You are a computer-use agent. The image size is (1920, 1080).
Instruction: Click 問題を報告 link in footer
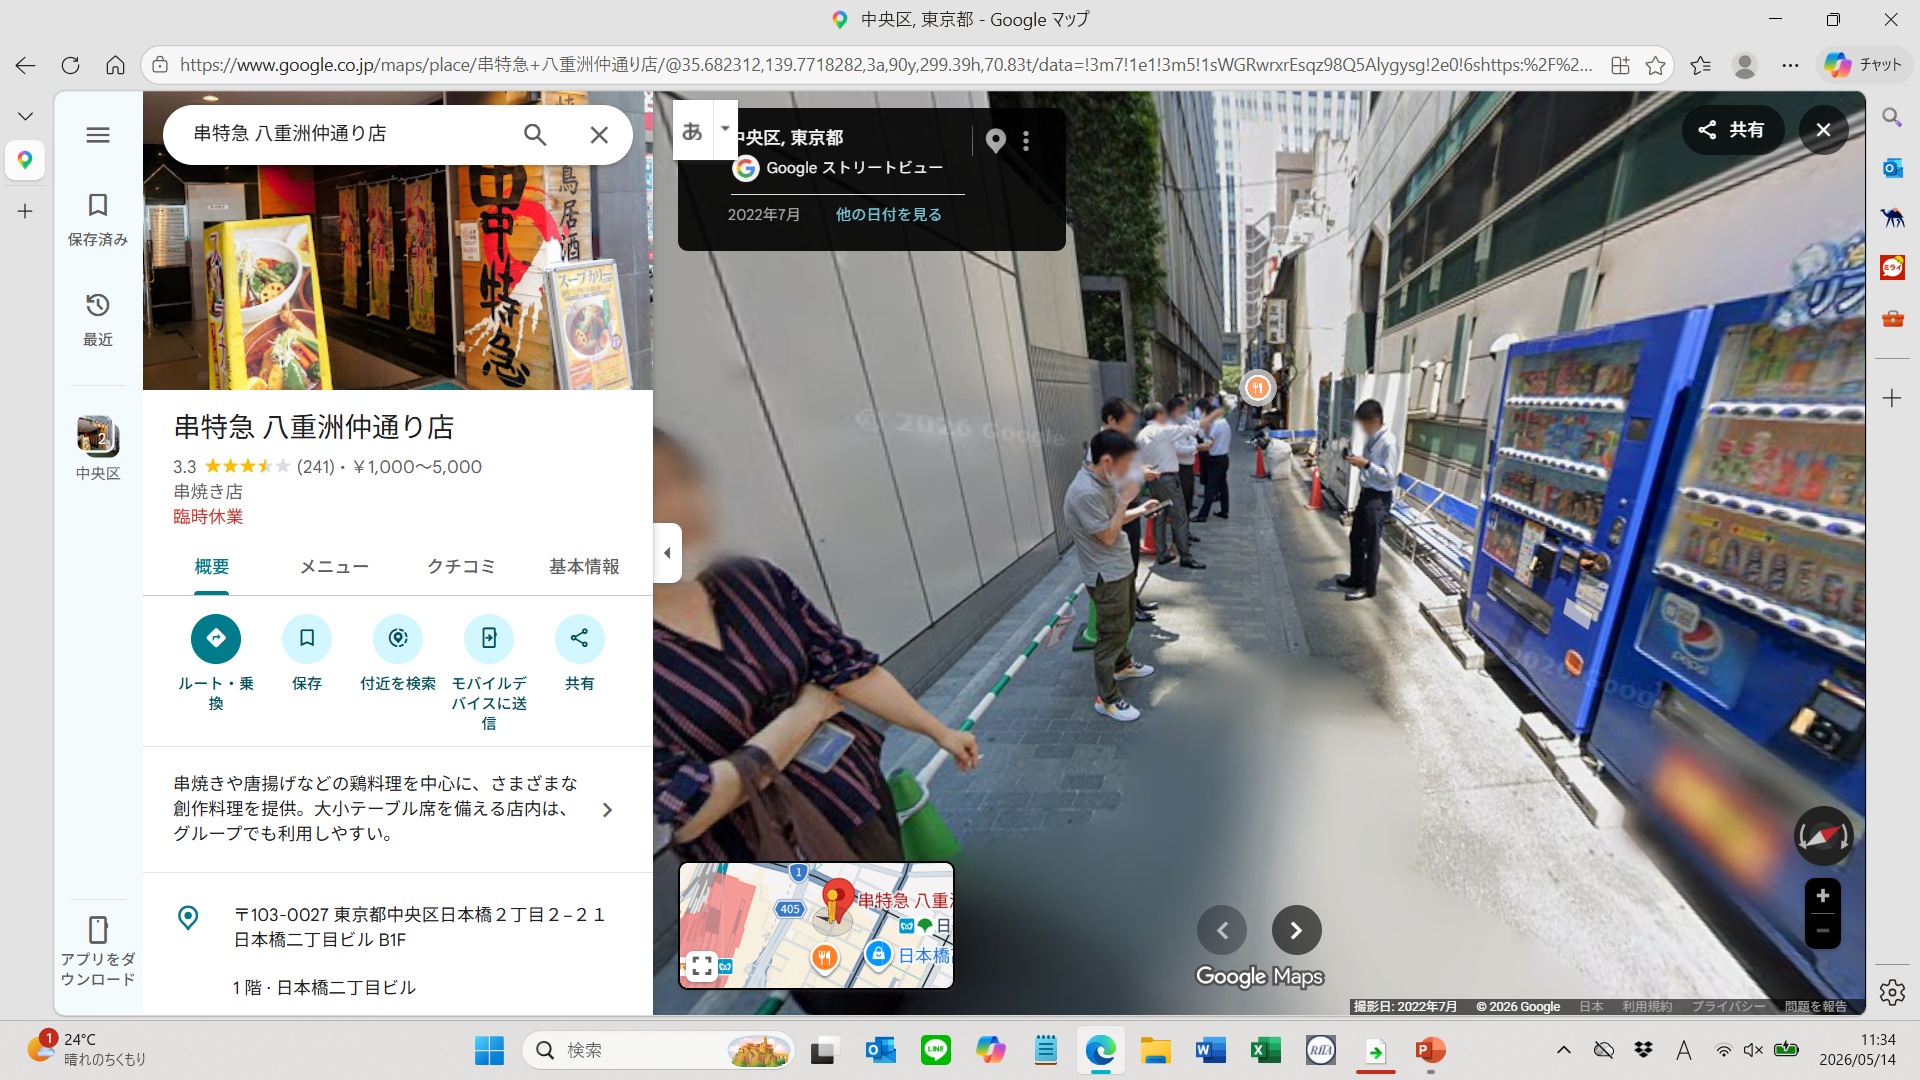click(1815, 1007)
